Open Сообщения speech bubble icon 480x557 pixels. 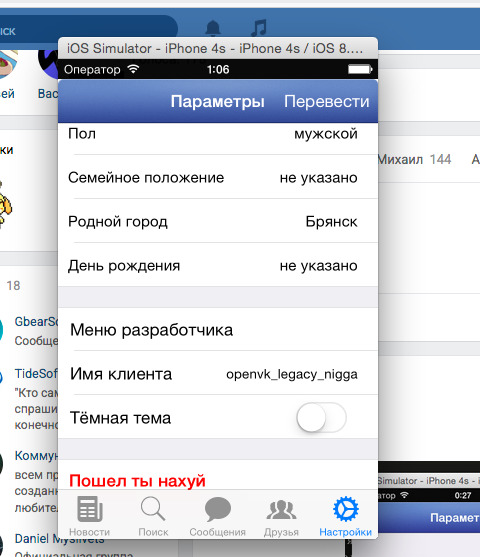coord(217,509)
